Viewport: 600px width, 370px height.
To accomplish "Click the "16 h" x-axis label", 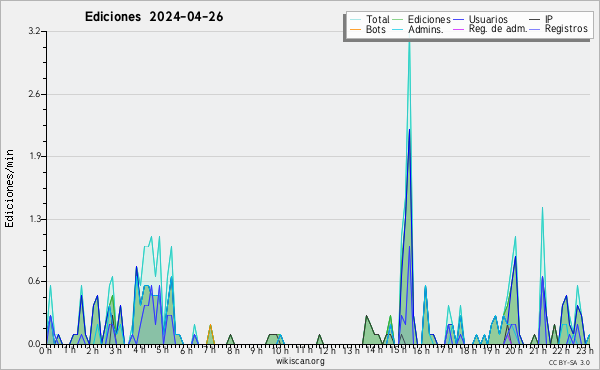I will (421, 350).
